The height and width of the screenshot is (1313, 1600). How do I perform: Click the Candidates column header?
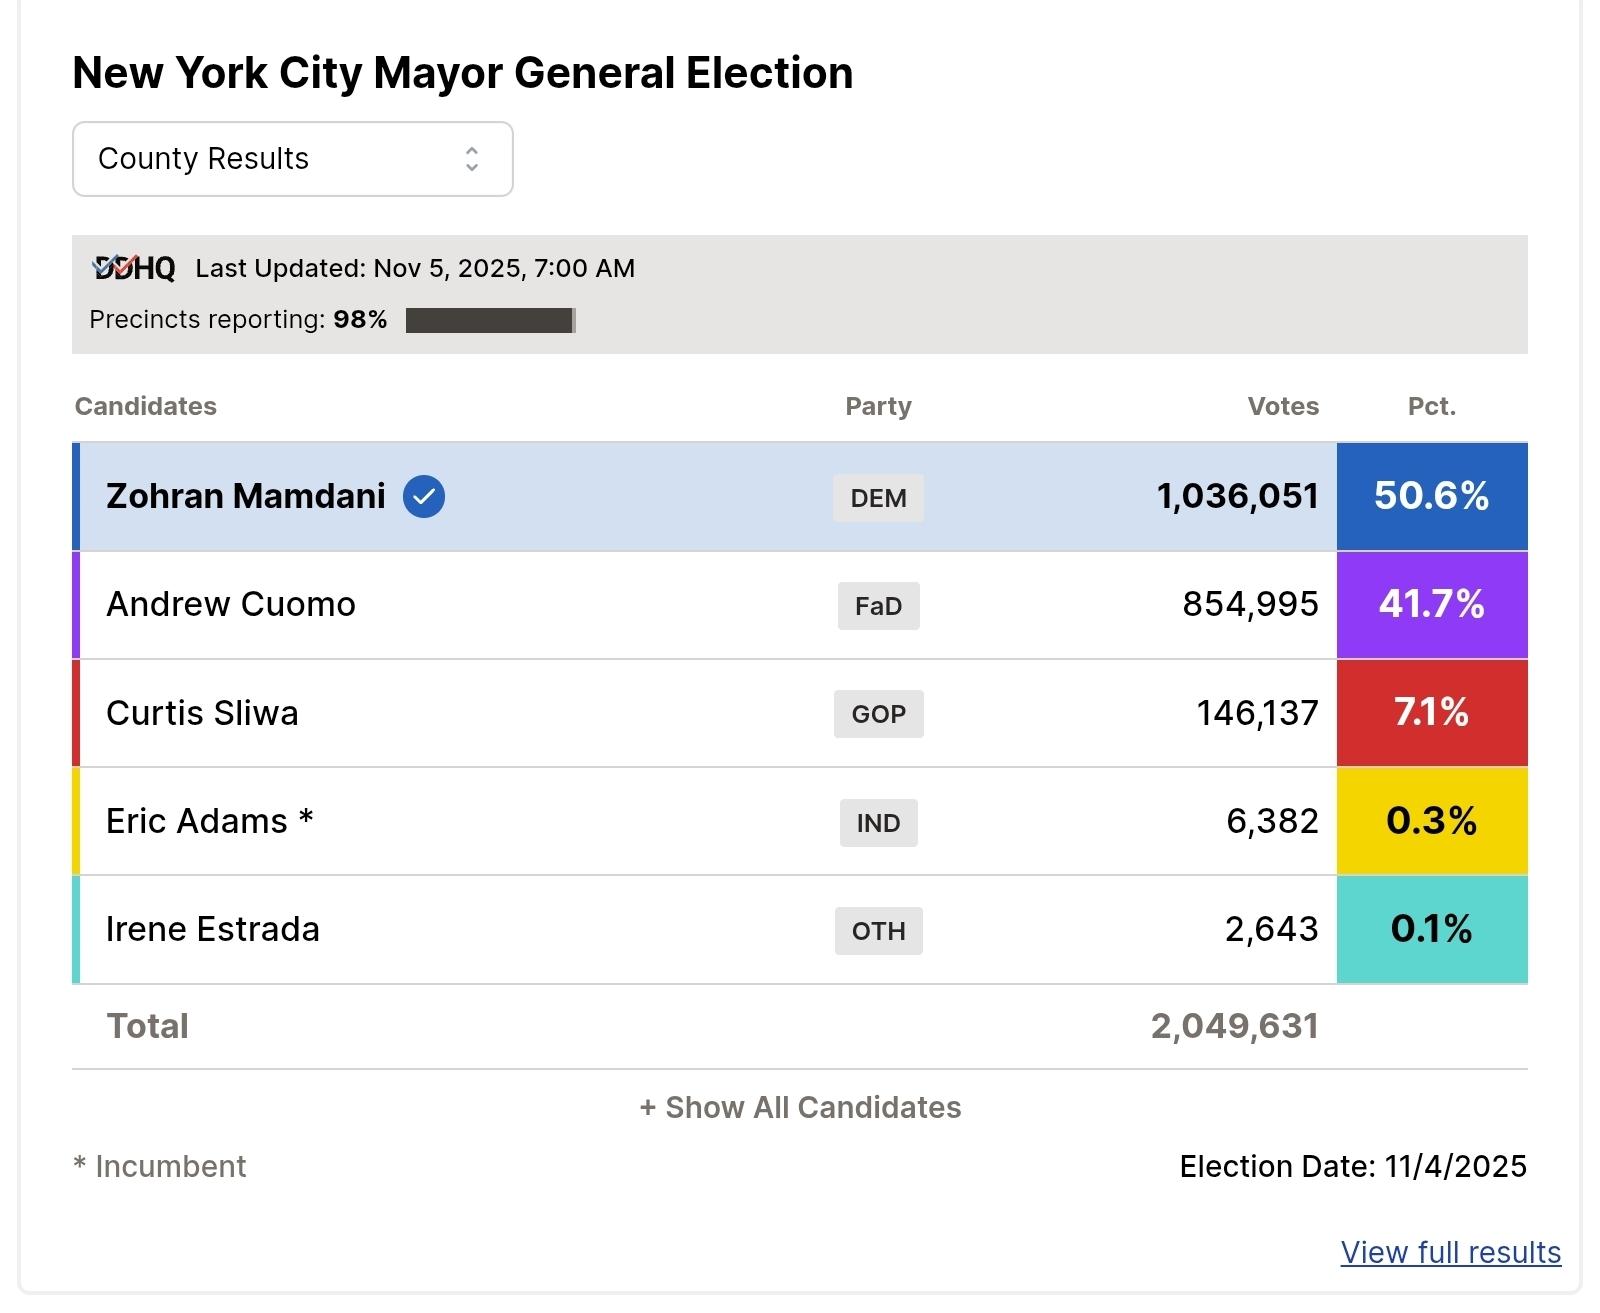[146, 406]
